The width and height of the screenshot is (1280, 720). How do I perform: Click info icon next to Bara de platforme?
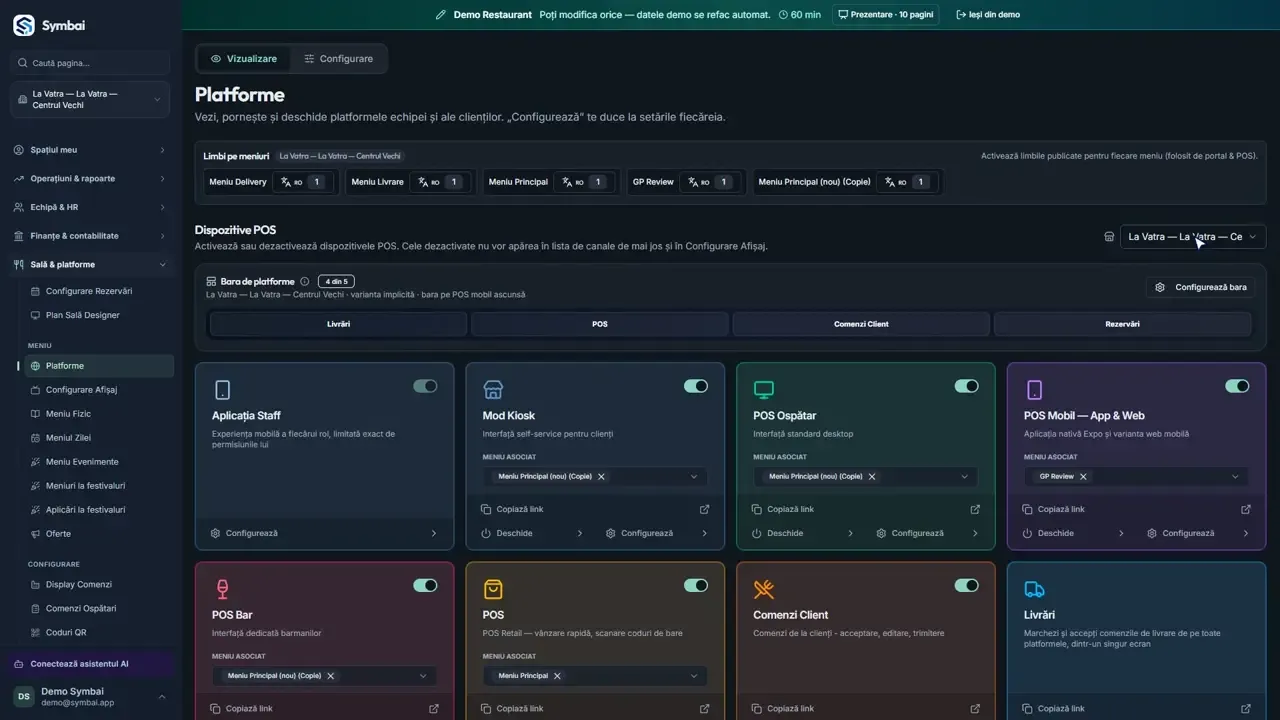point(304,282)
